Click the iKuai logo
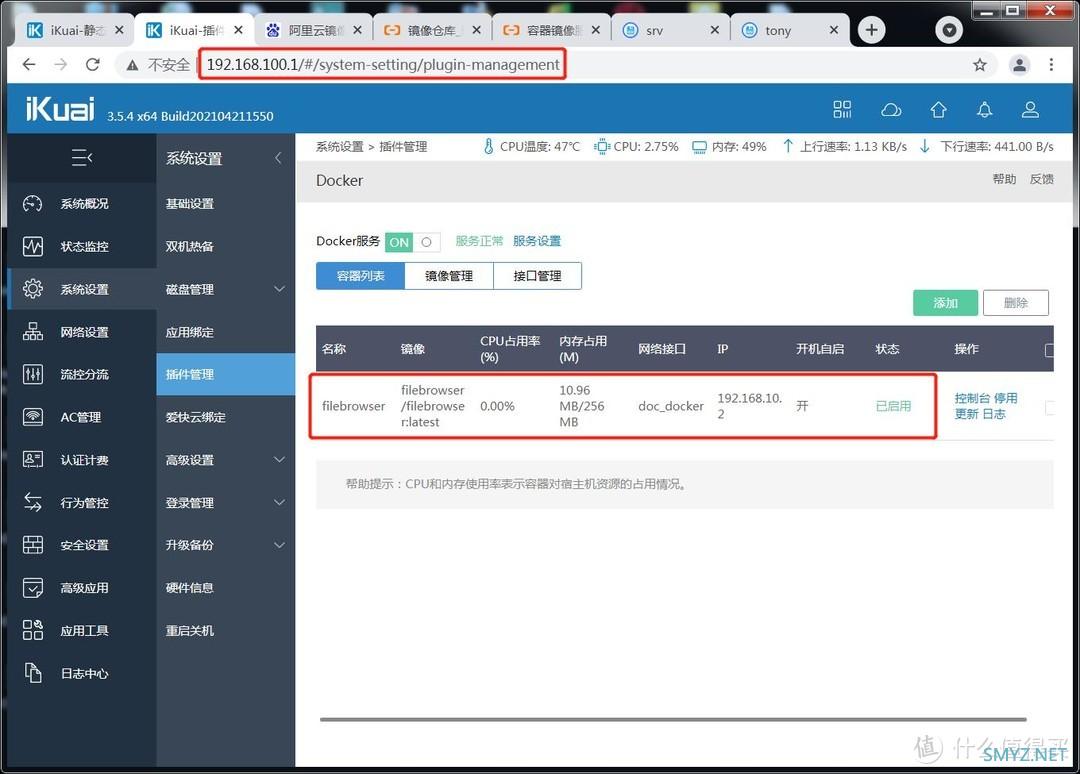 (x=60, y=109)
